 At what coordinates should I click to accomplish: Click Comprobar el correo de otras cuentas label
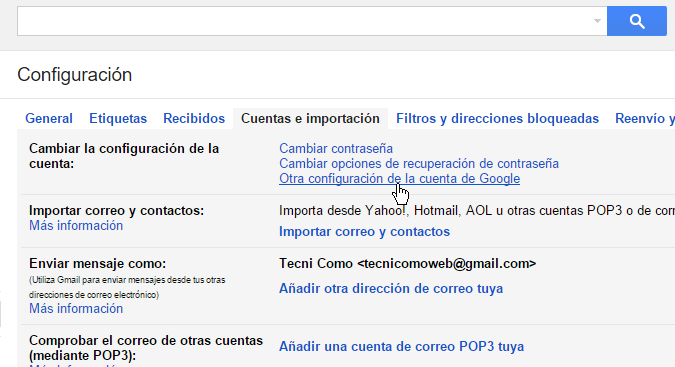point(146,348)
